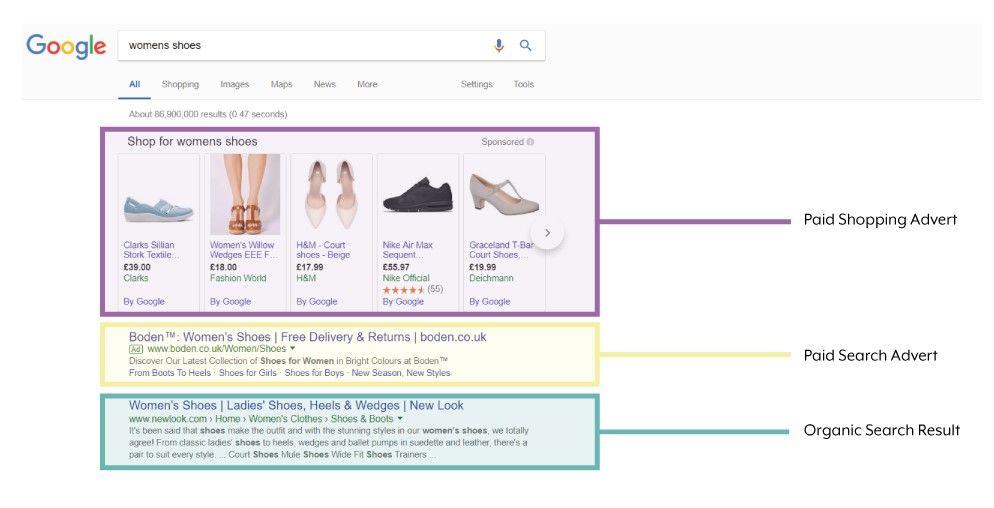Click in the 'womens shoes' search box
This screenshot has width=994, height=508.
point(300,46)
